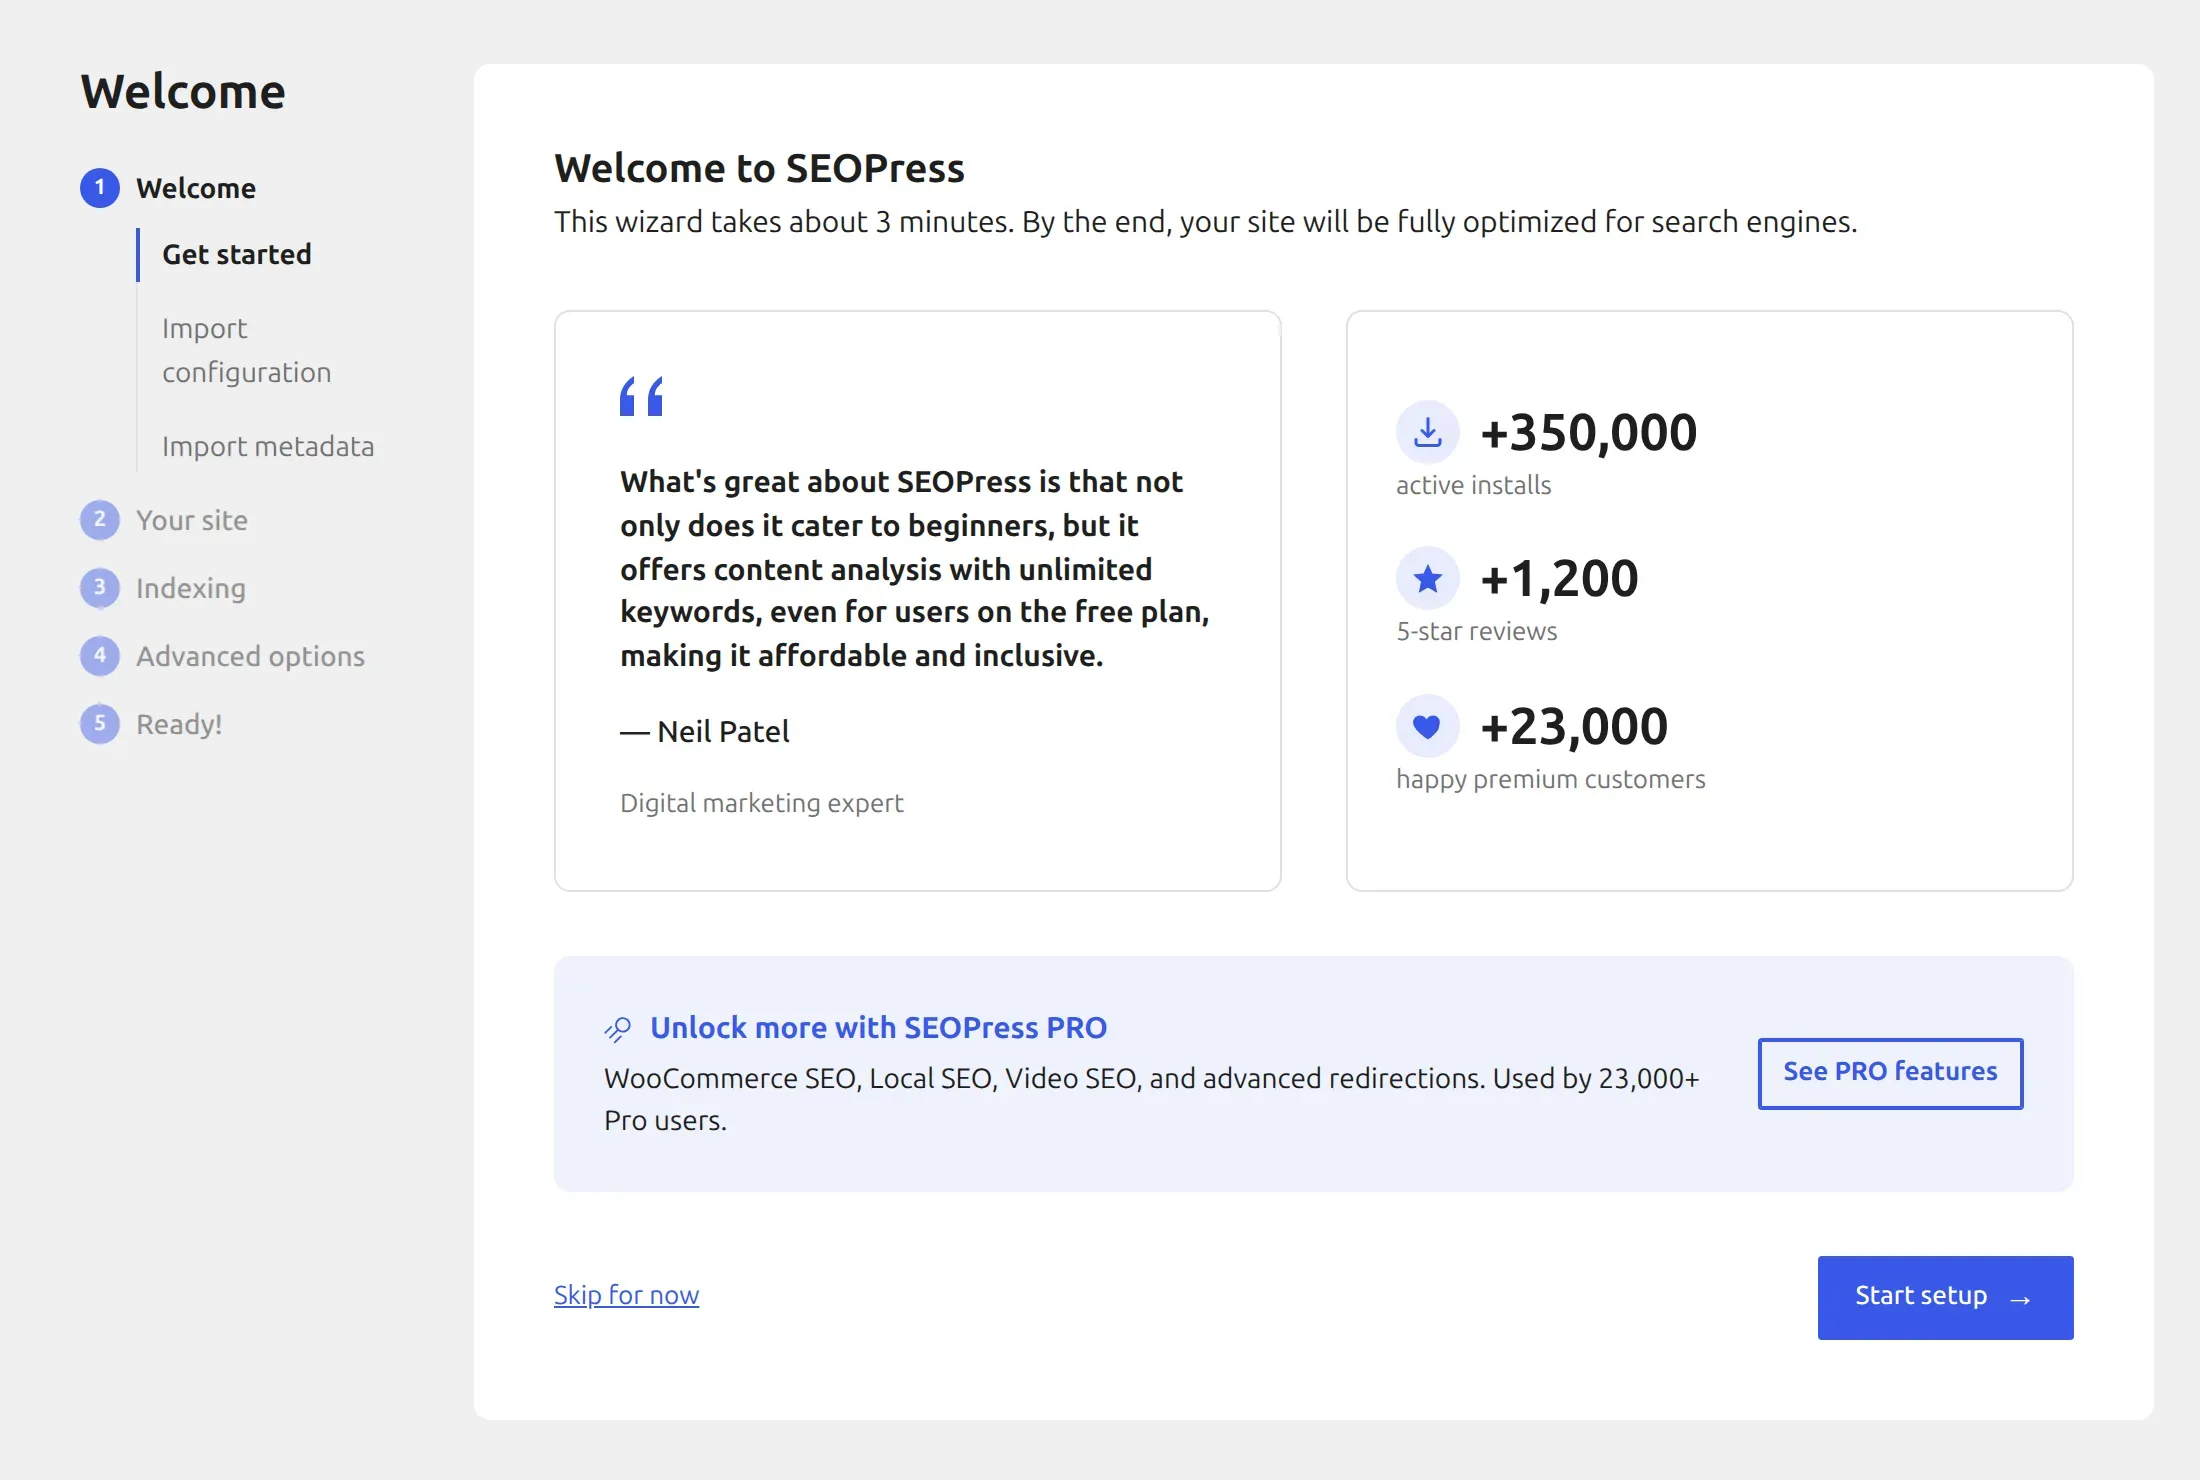This screenshot has width=2200, height=1480.
Task: Click the WooCommerce SEO PRO description text
Action: [1152, 1099]
